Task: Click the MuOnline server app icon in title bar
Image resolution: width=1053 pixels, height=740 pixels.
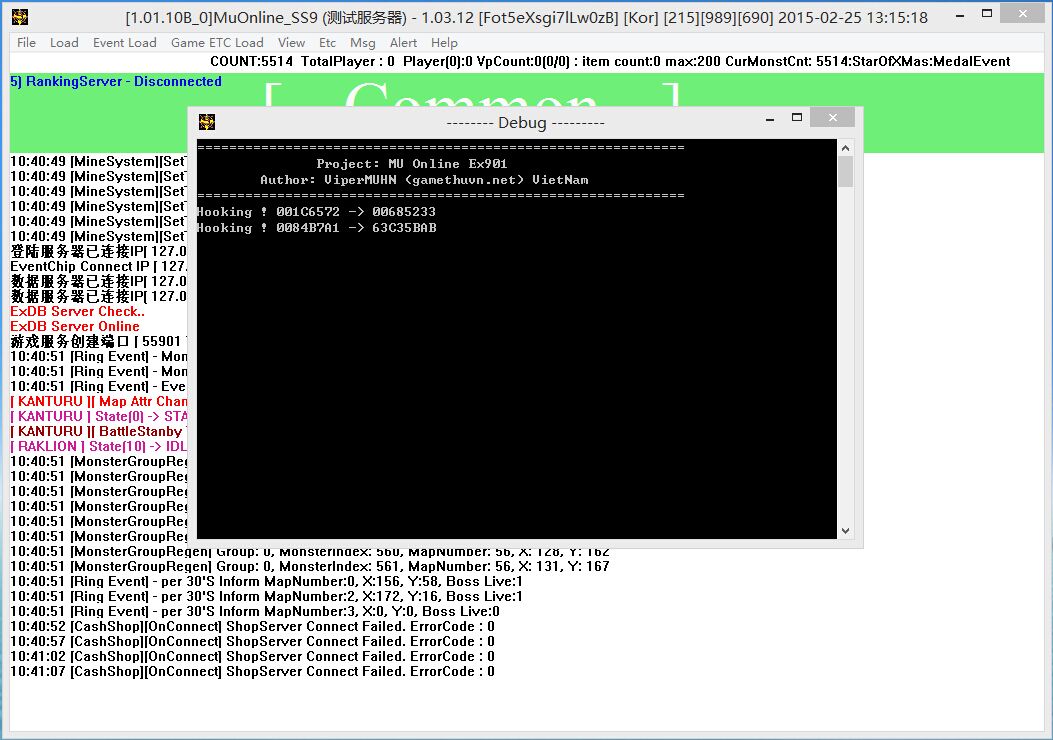Action: (20, 17)
